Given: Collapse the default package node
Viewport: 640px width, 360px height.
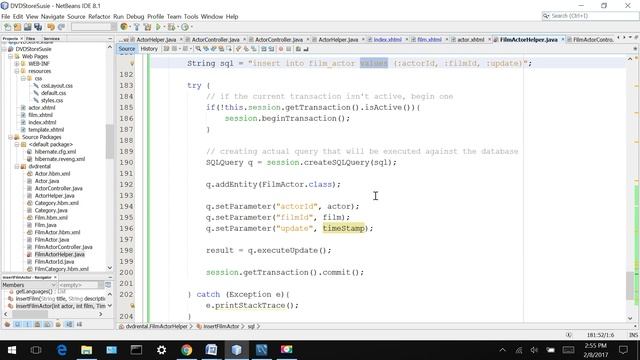Looking at the screenshot, I should [17, 144].
